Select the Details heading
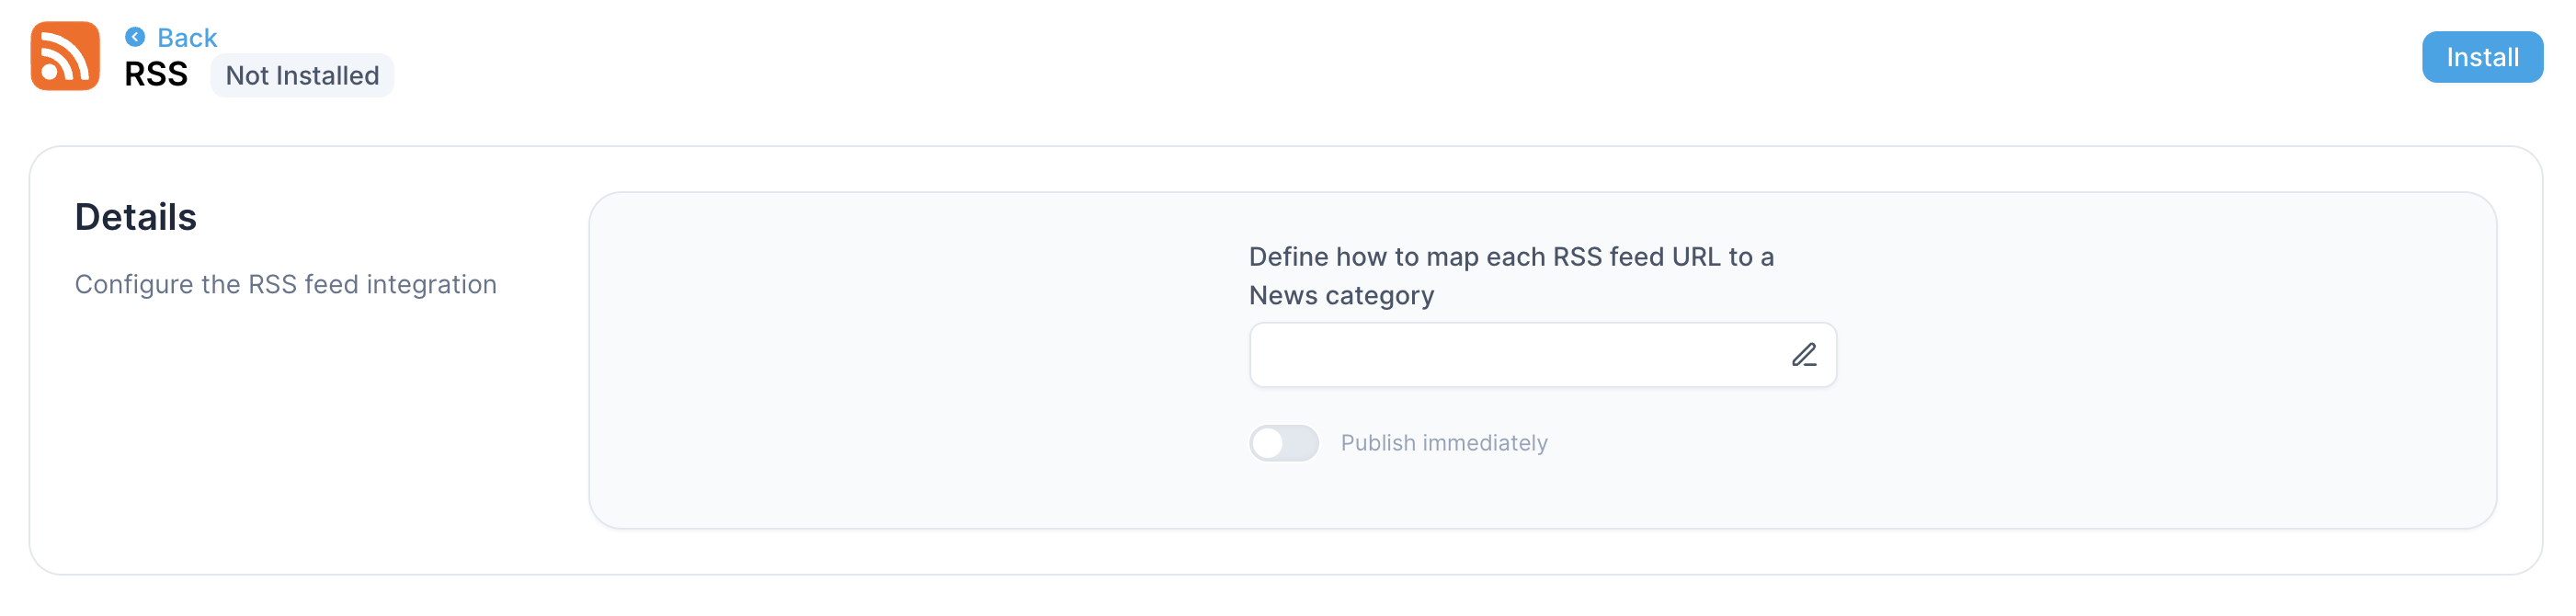This screenshot has height=616, width=2576. pyautogui.click(x=136, y=217)
